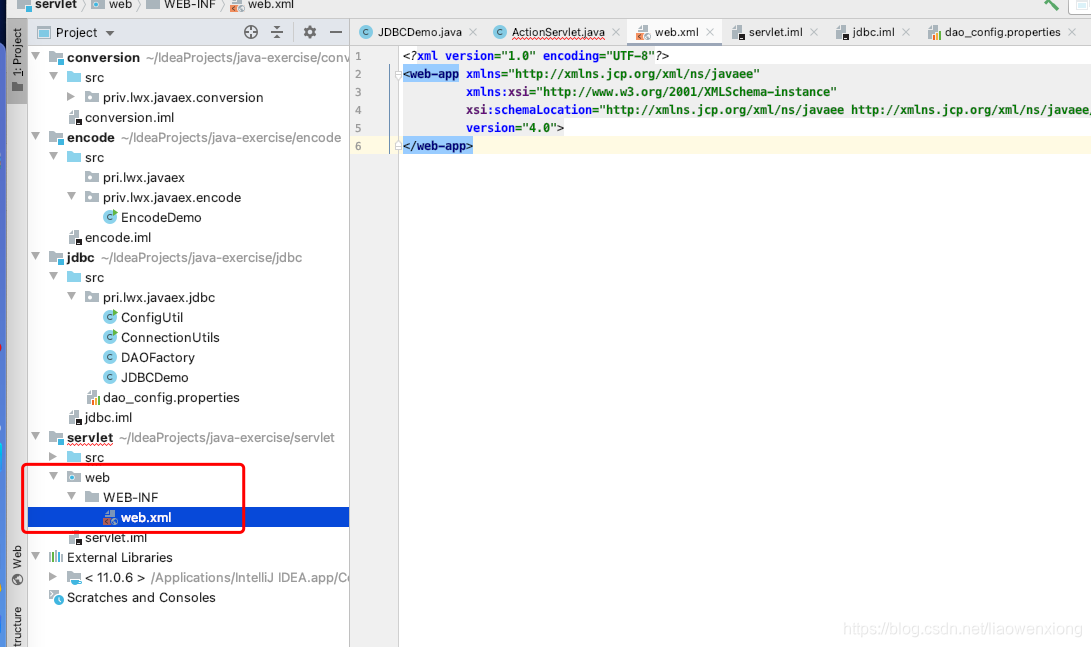The height and width of the screenshot is (647, 1091).
Task: Collapse External Libraries node
Action: click(x=35, y=557)
